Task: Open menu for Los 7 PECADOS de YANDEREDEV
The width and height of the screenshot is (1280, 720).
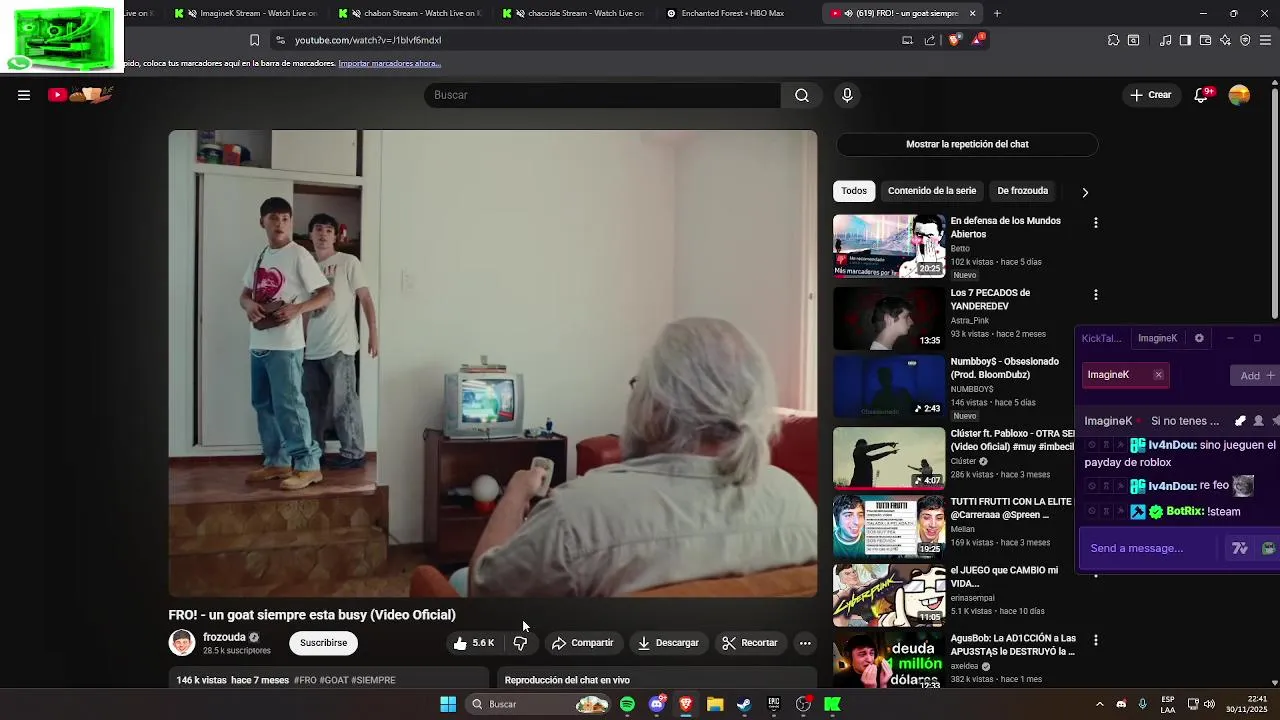Action: click(1096, 295)
